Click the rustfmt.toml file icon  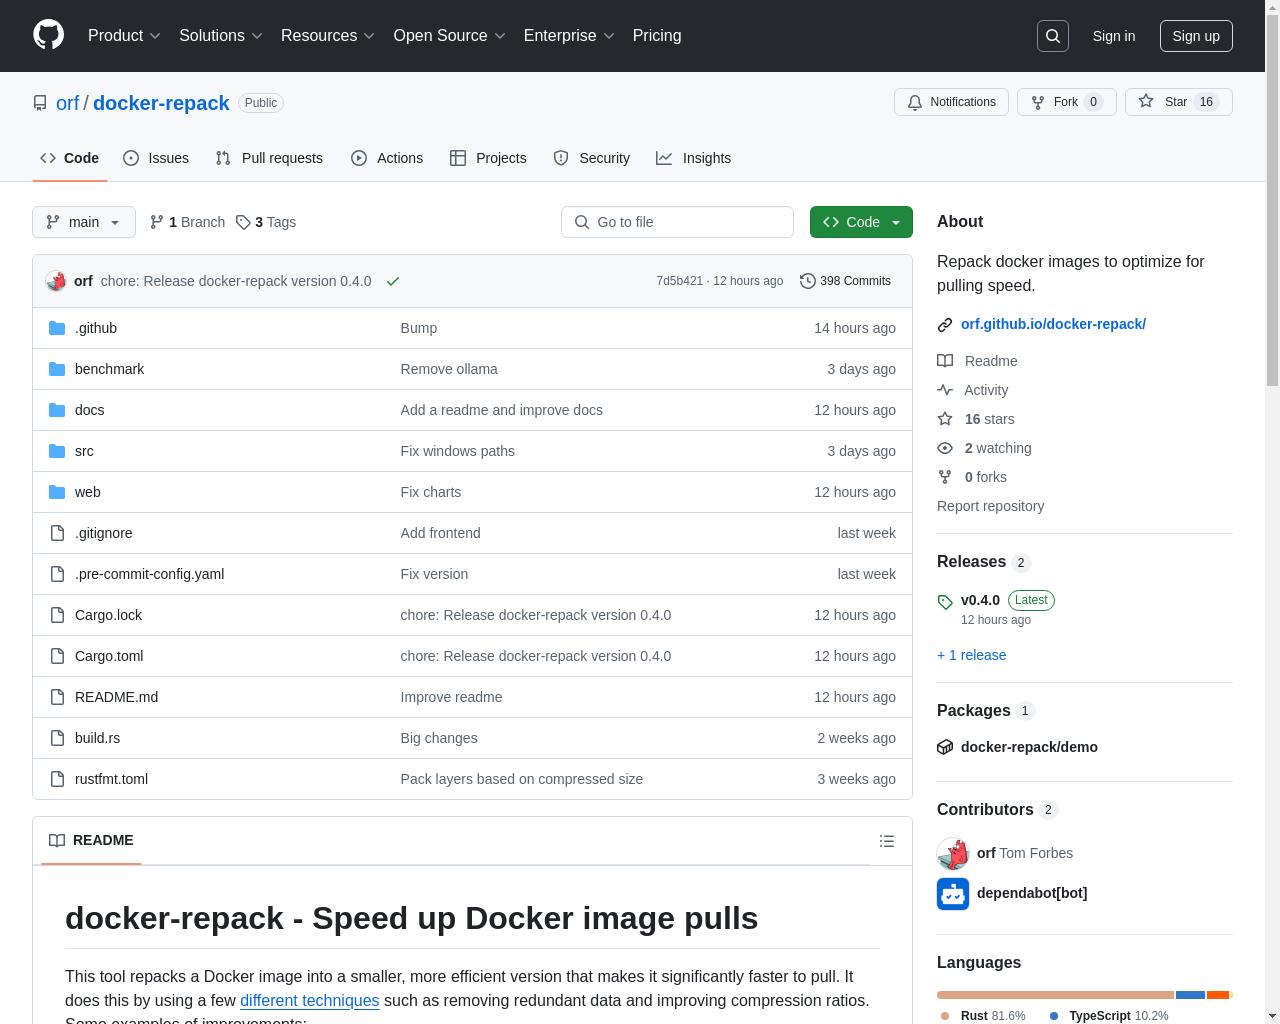57,779
